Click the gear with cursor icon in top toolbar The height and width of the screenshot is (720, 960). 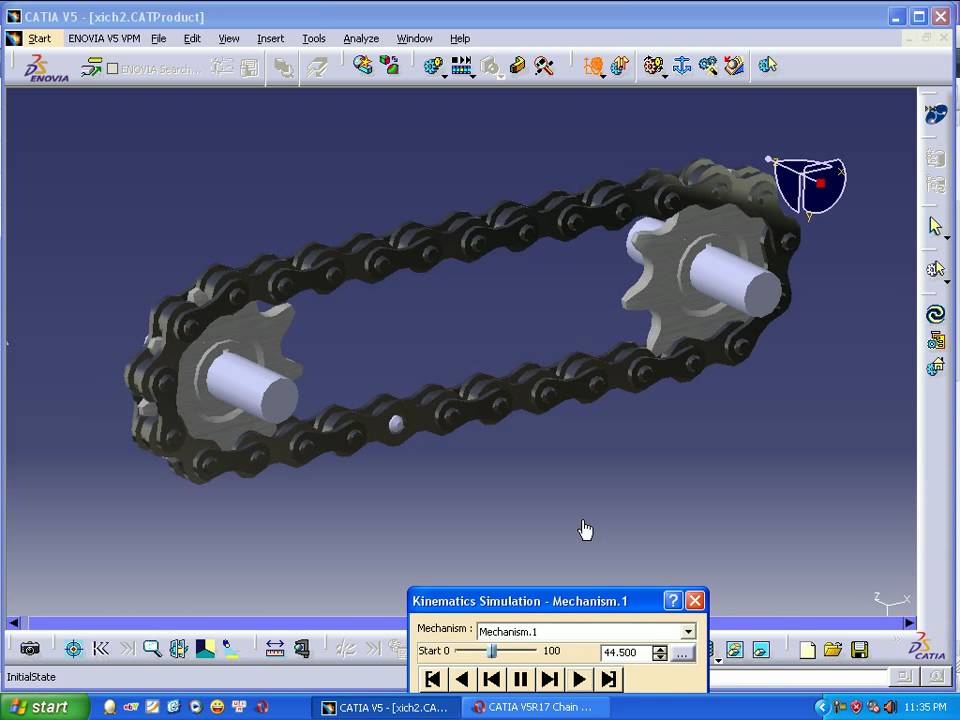click(x=767, y=65)
